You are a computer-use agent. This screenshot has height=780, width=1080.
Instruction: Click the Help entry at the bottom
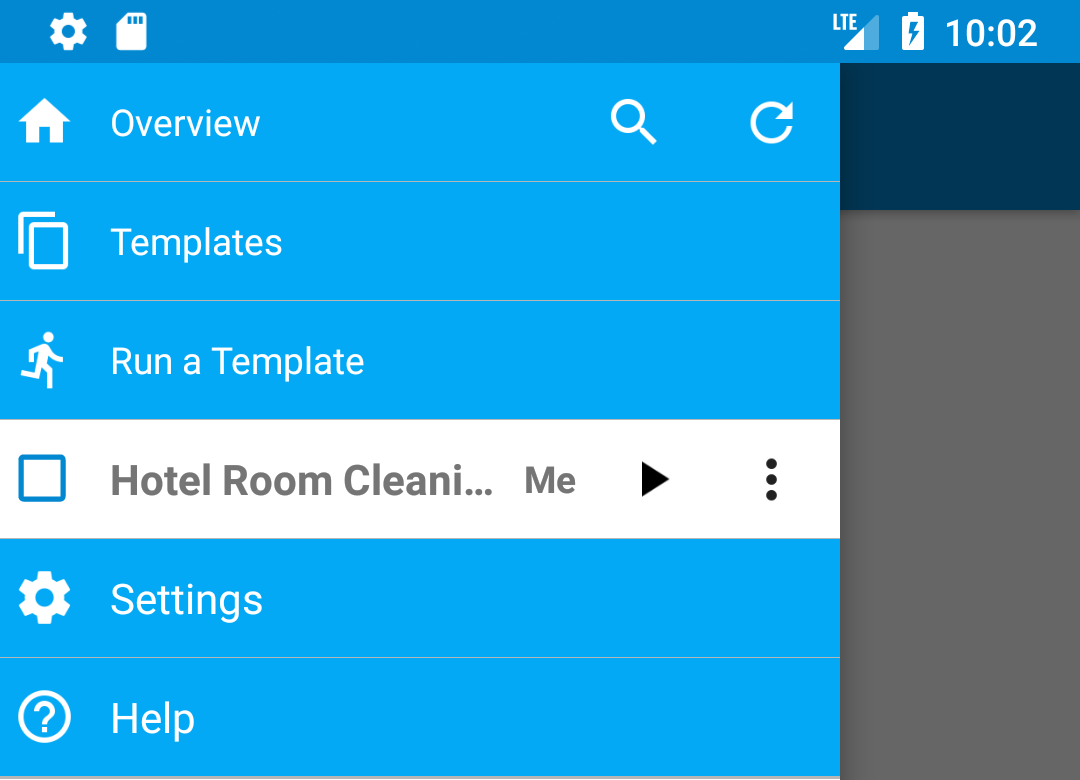(152, 717)
